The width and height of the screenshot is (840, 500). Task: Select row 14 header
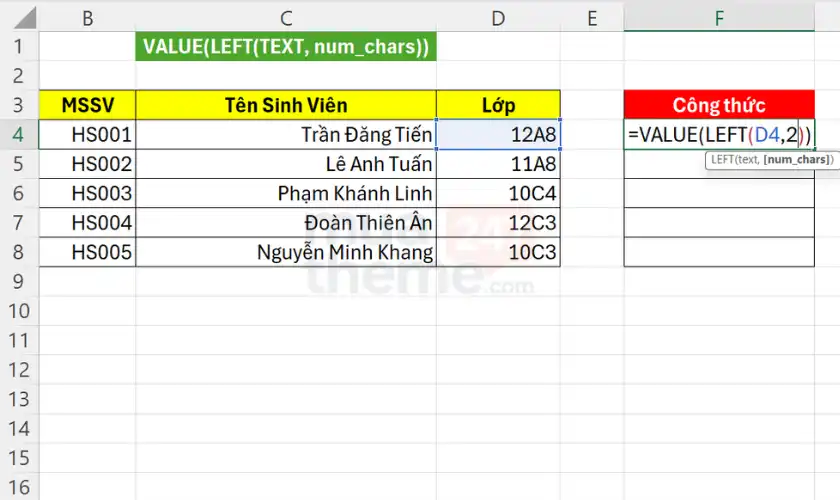(19, 429)
